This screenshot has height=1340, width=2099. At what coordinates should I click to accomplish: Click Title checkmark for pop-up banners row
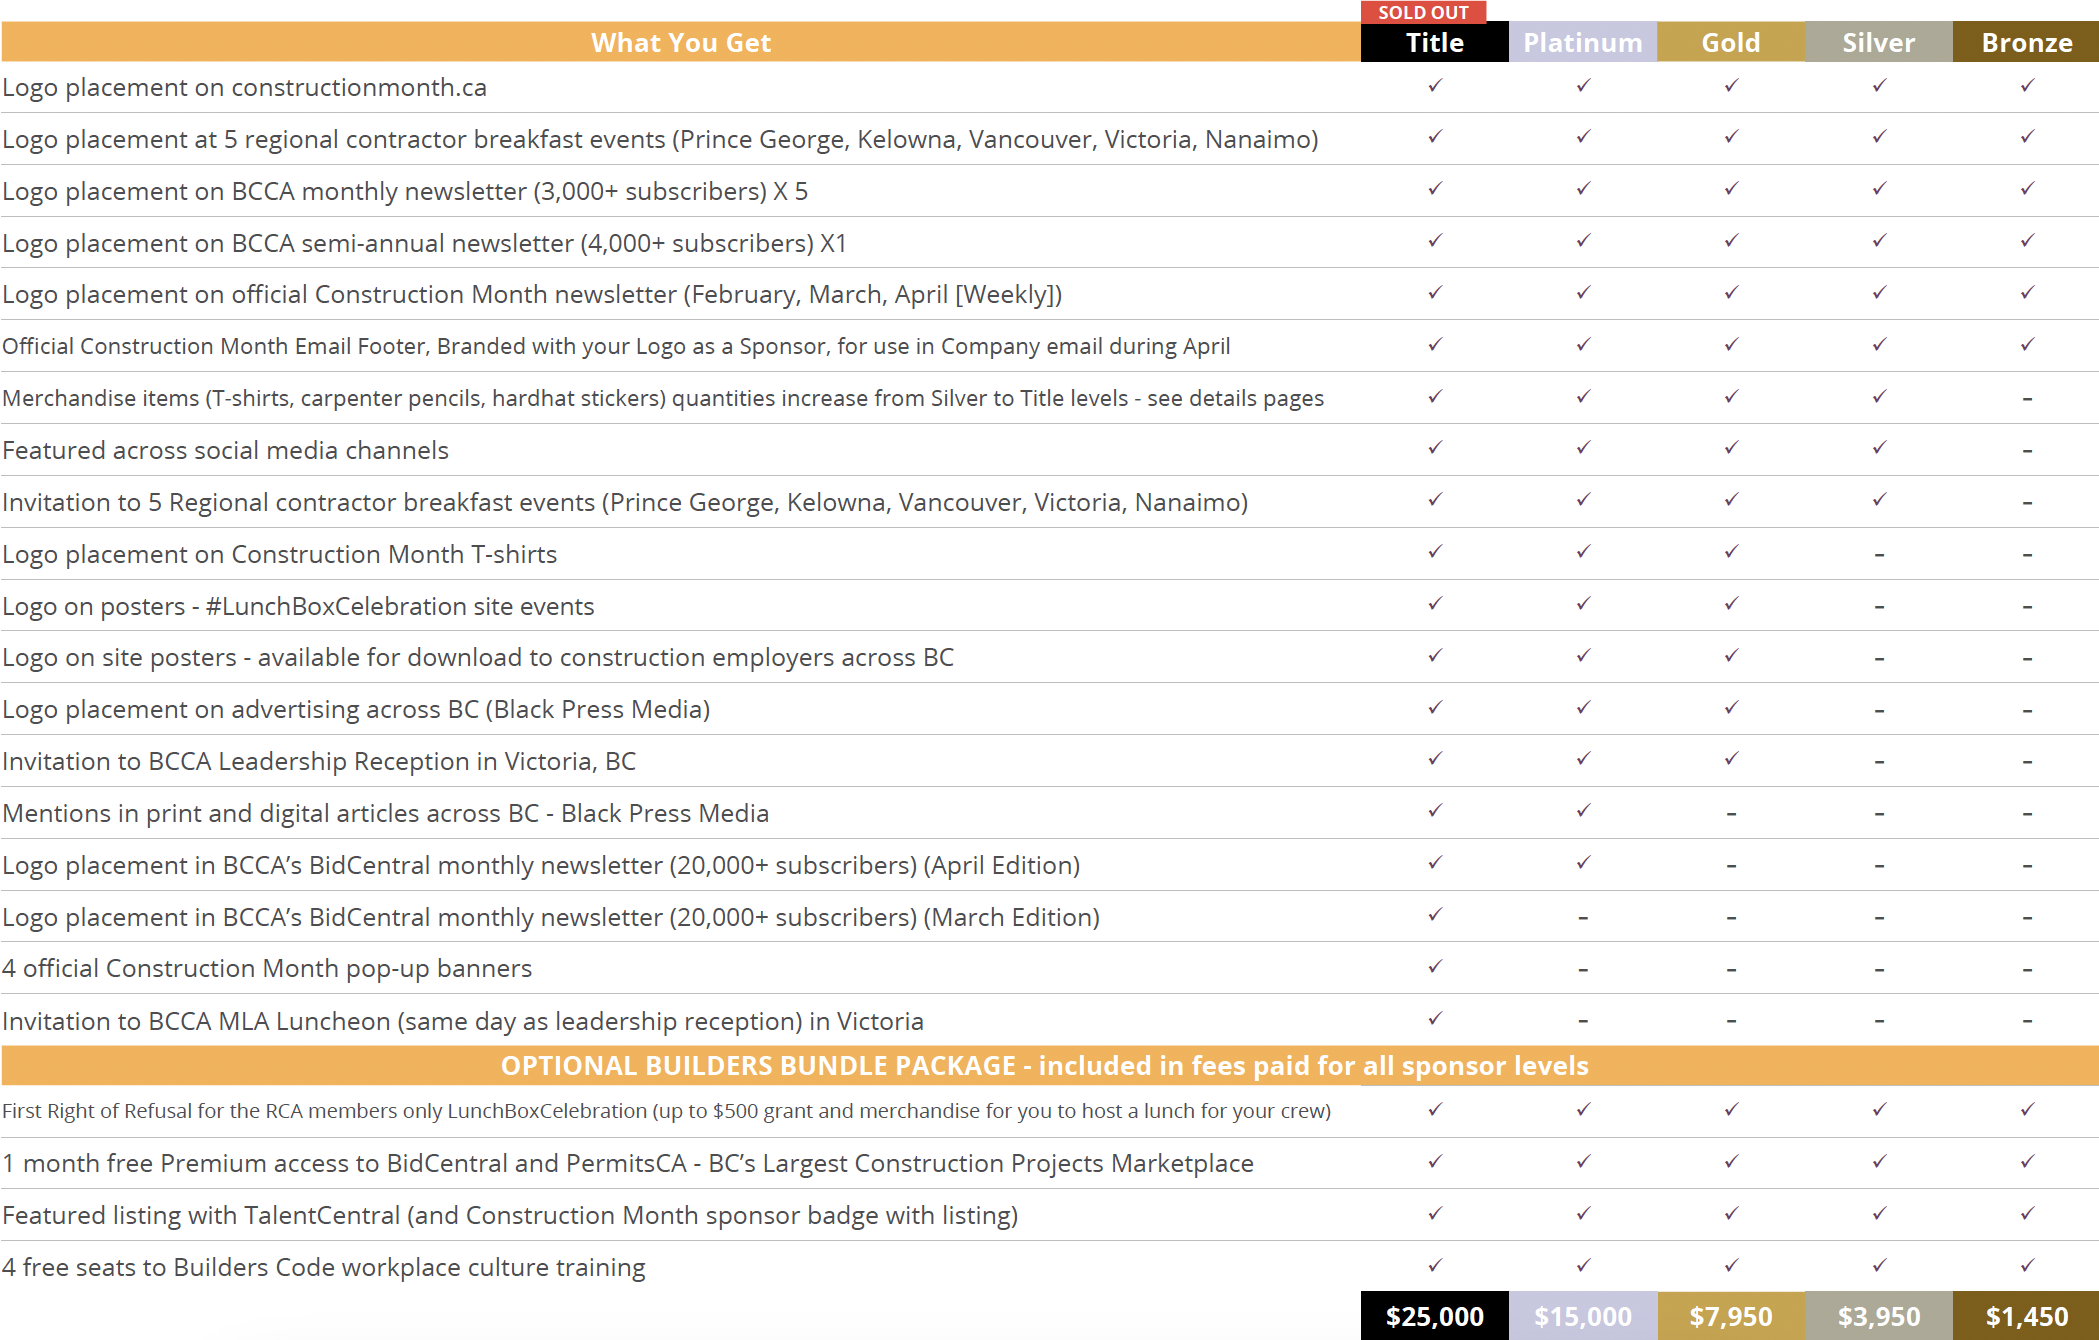pyautogui.click(x=1435, y=967)
